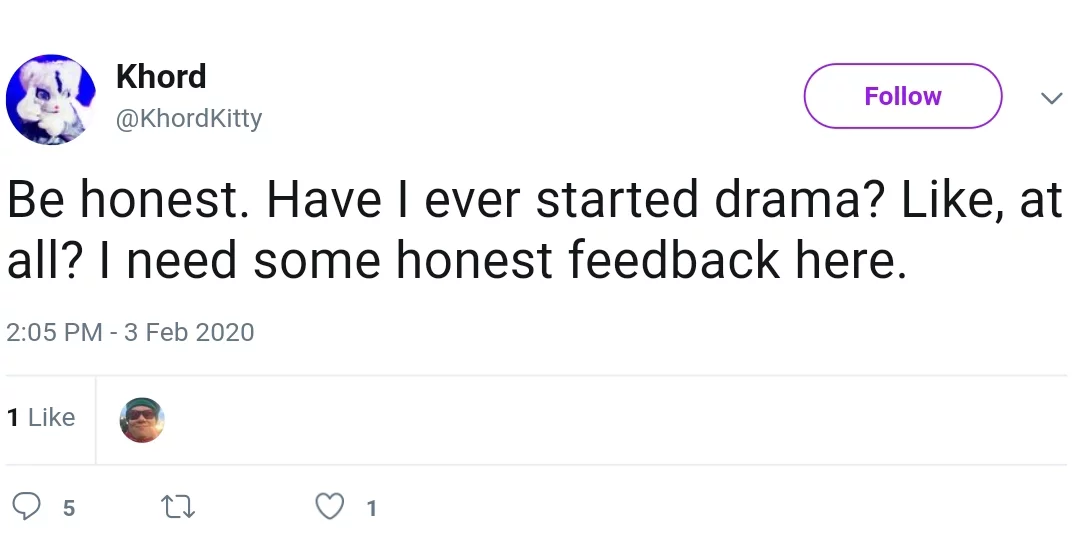The image size is (1080, 546).
Task: Click the reply speech bubble icon
Action: (x=26, y=506)
